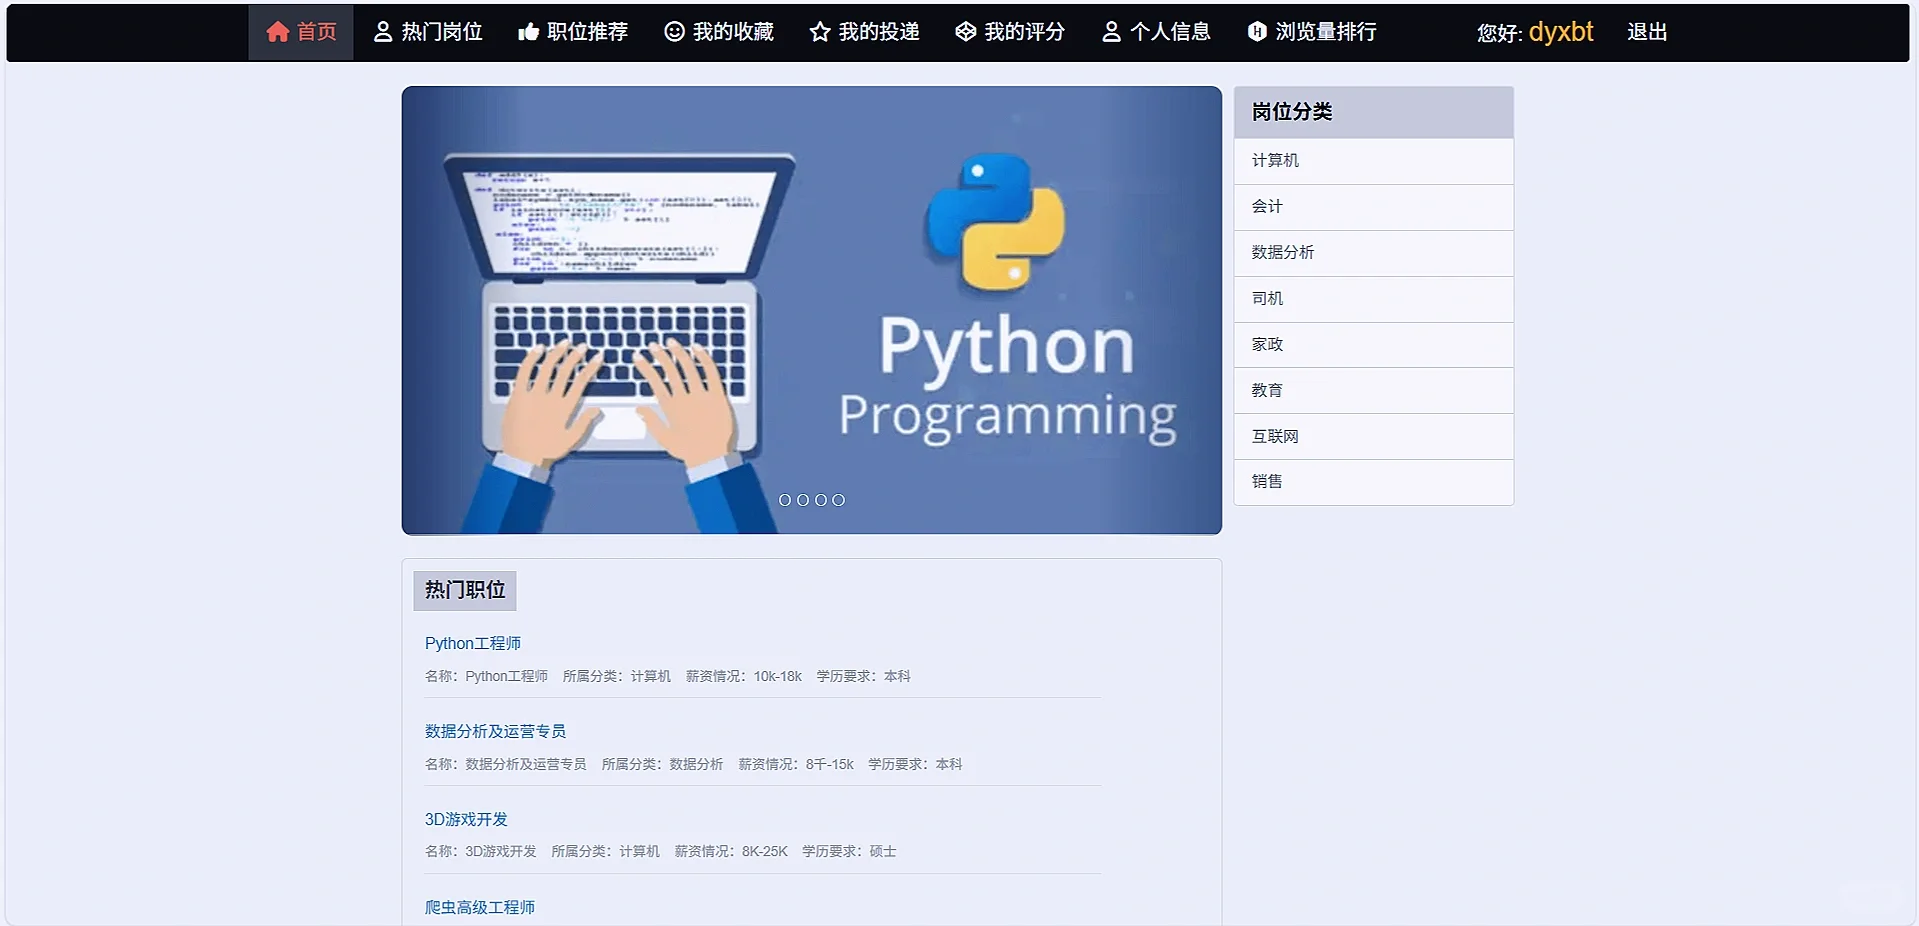Click the hexagon icon beside 浏览量排行
Screen dimensions: 1919x926
tap(1257, 32)
